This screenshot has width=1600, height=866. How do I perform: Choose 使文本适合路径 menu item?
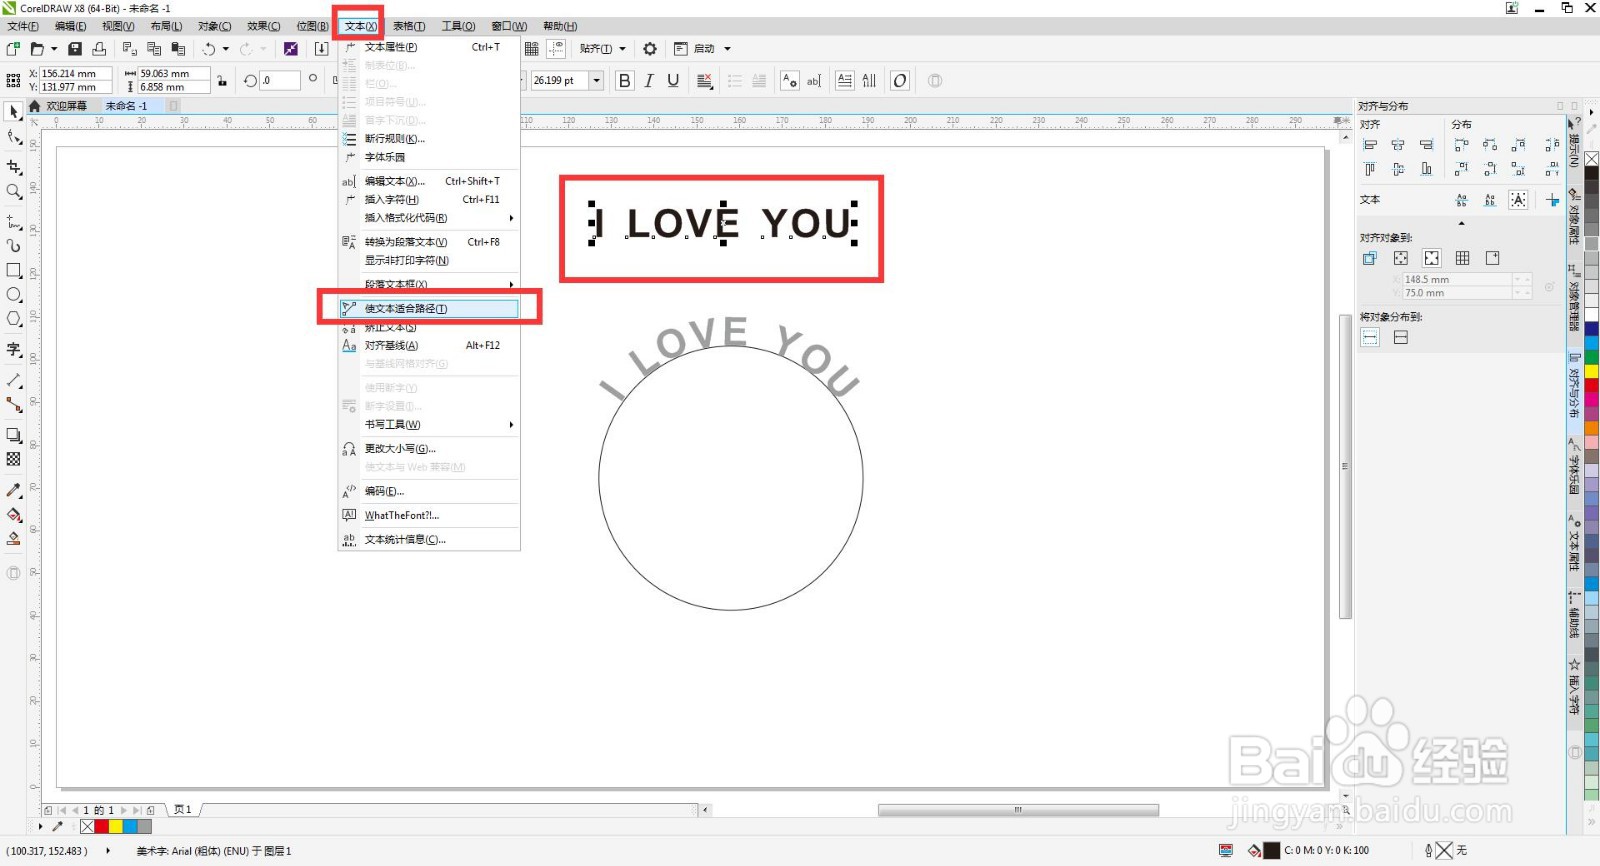click(x=429, y=308)
